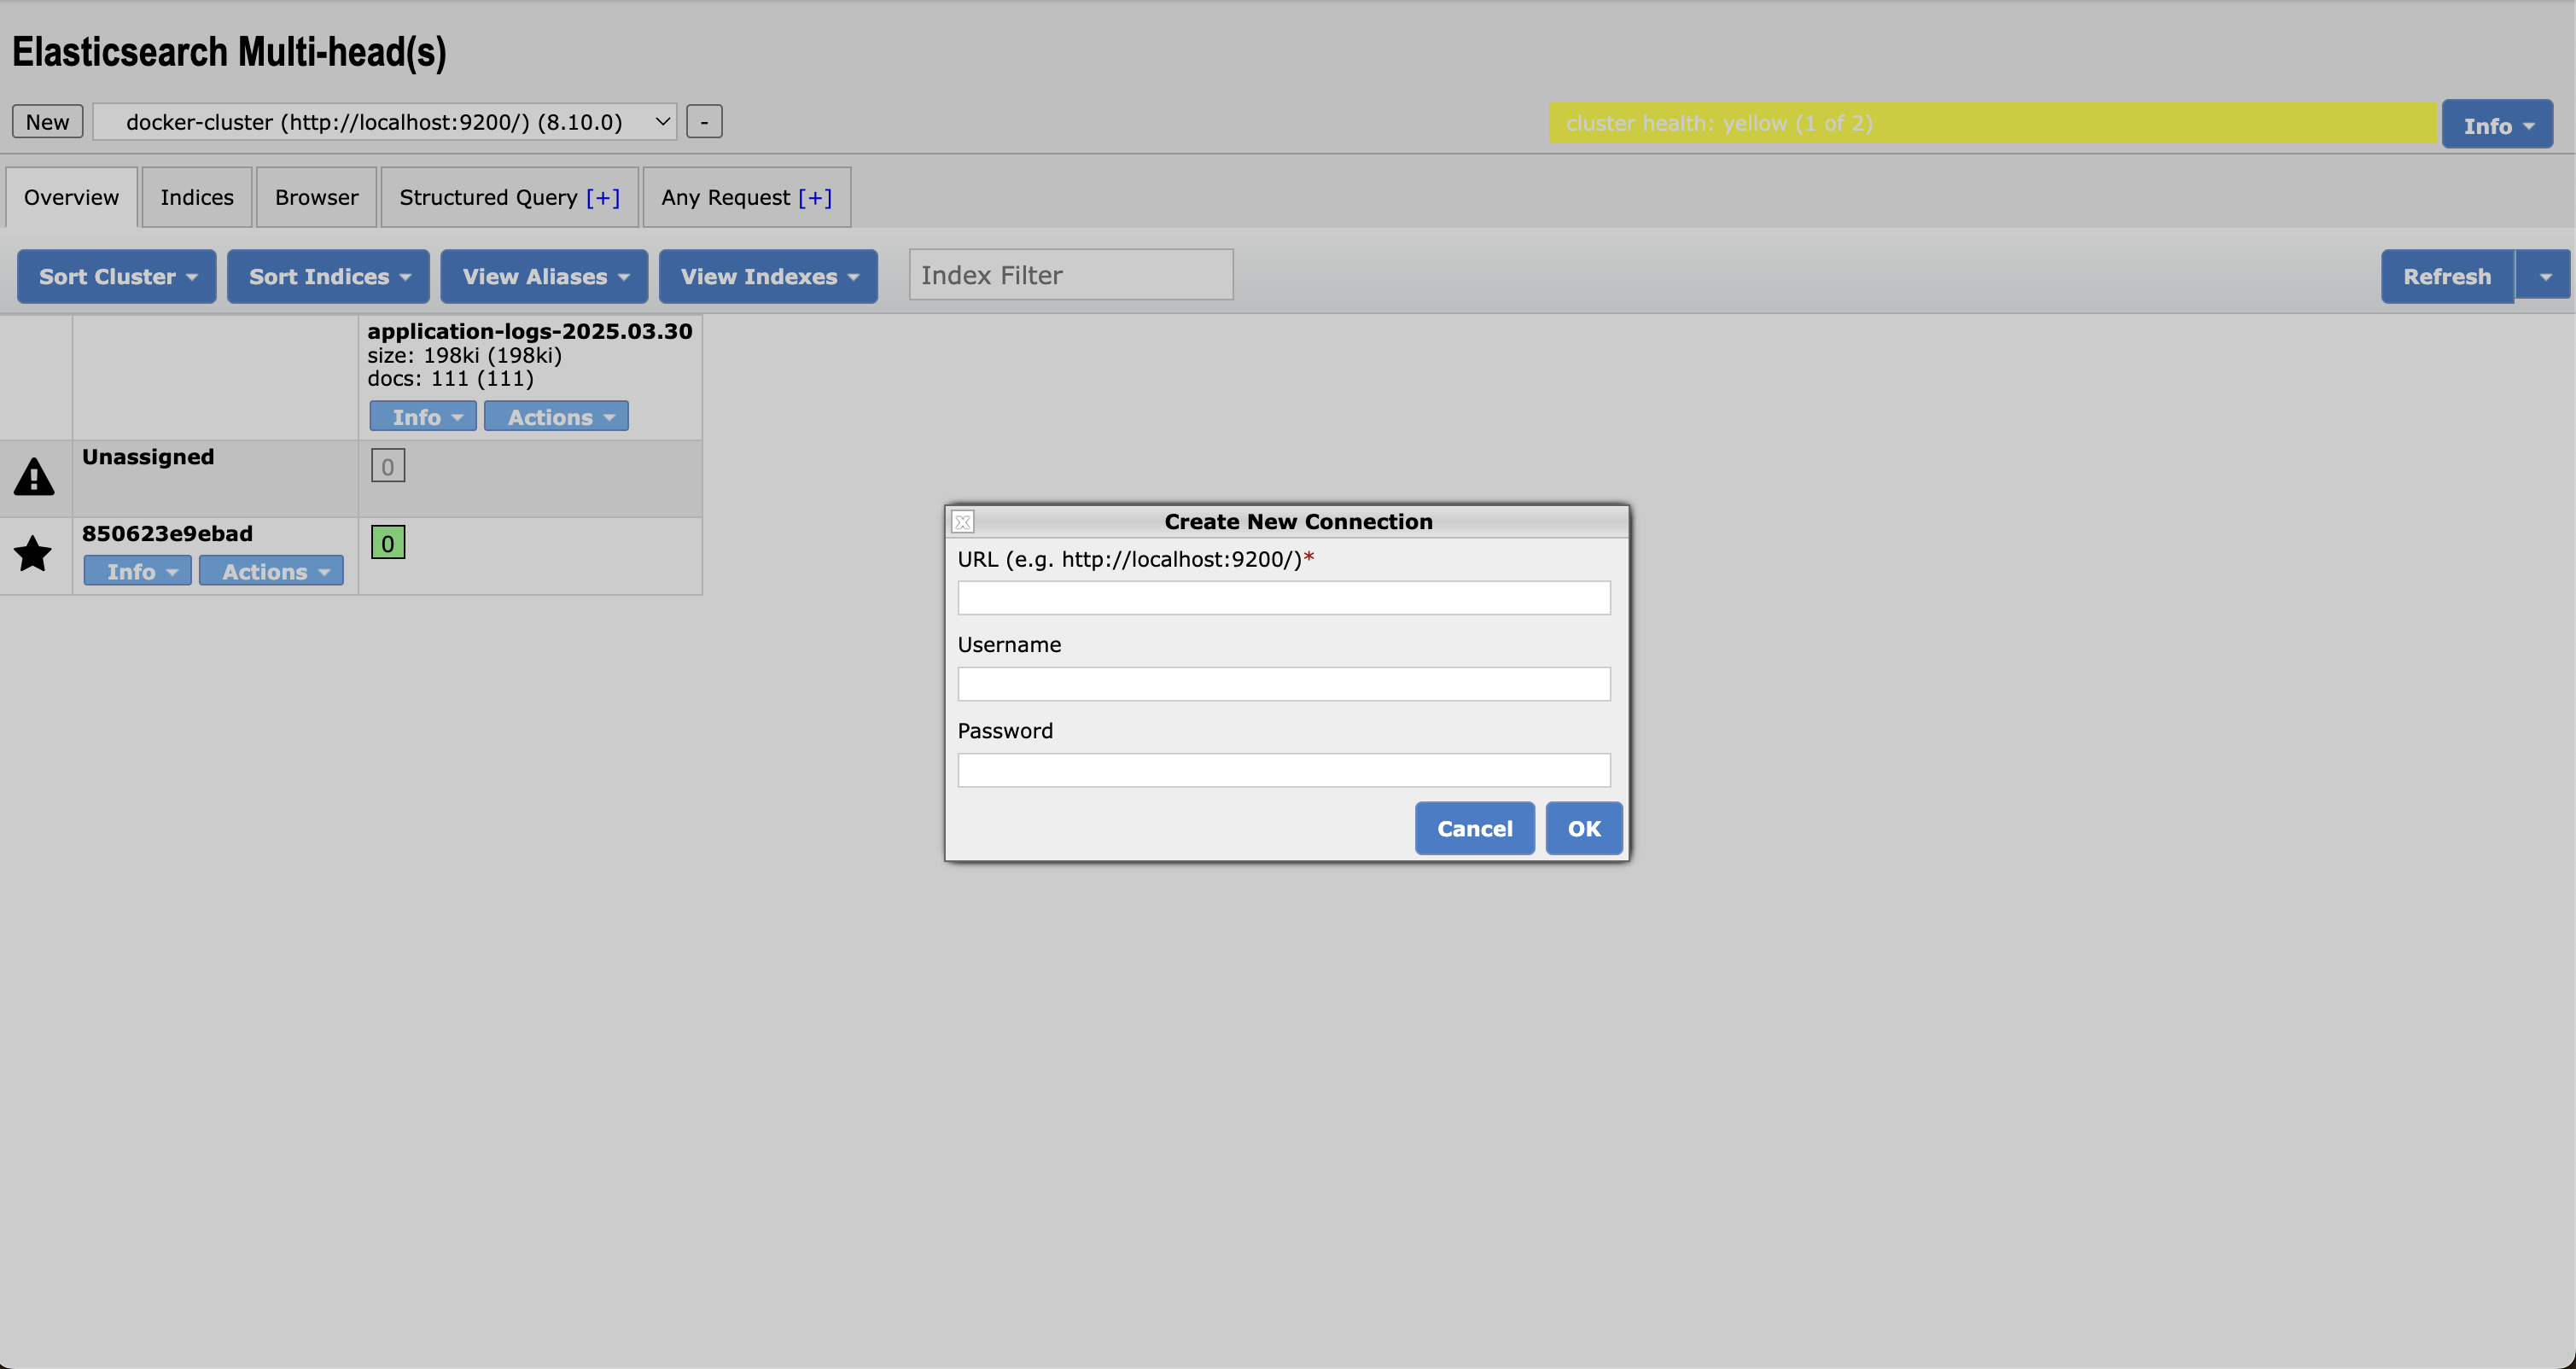
Task: Add new Structured Query tab via [+]
Action: pos(603,198)
